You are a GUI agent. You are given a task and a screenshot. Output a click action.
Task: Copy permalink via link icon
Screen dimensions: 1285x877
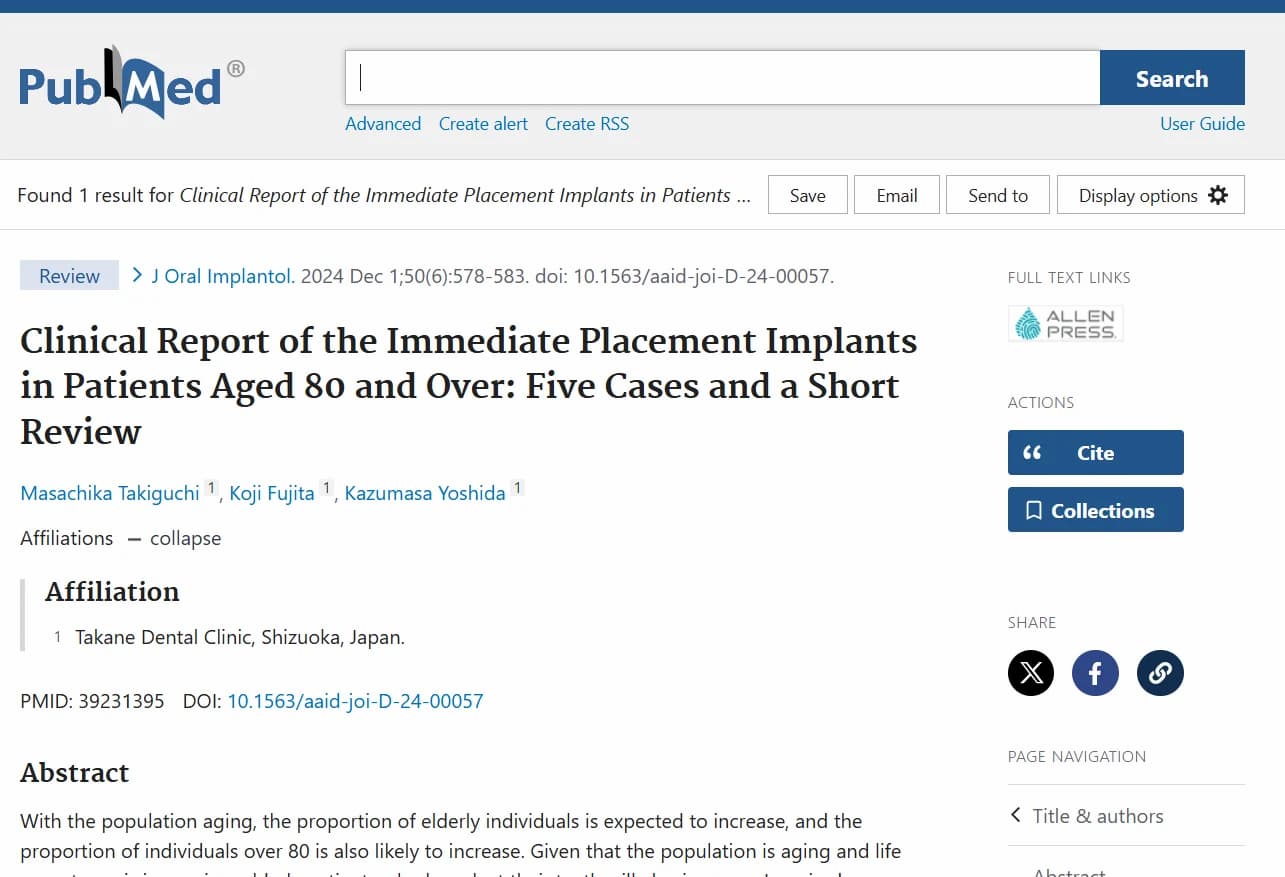(1160, 673)
